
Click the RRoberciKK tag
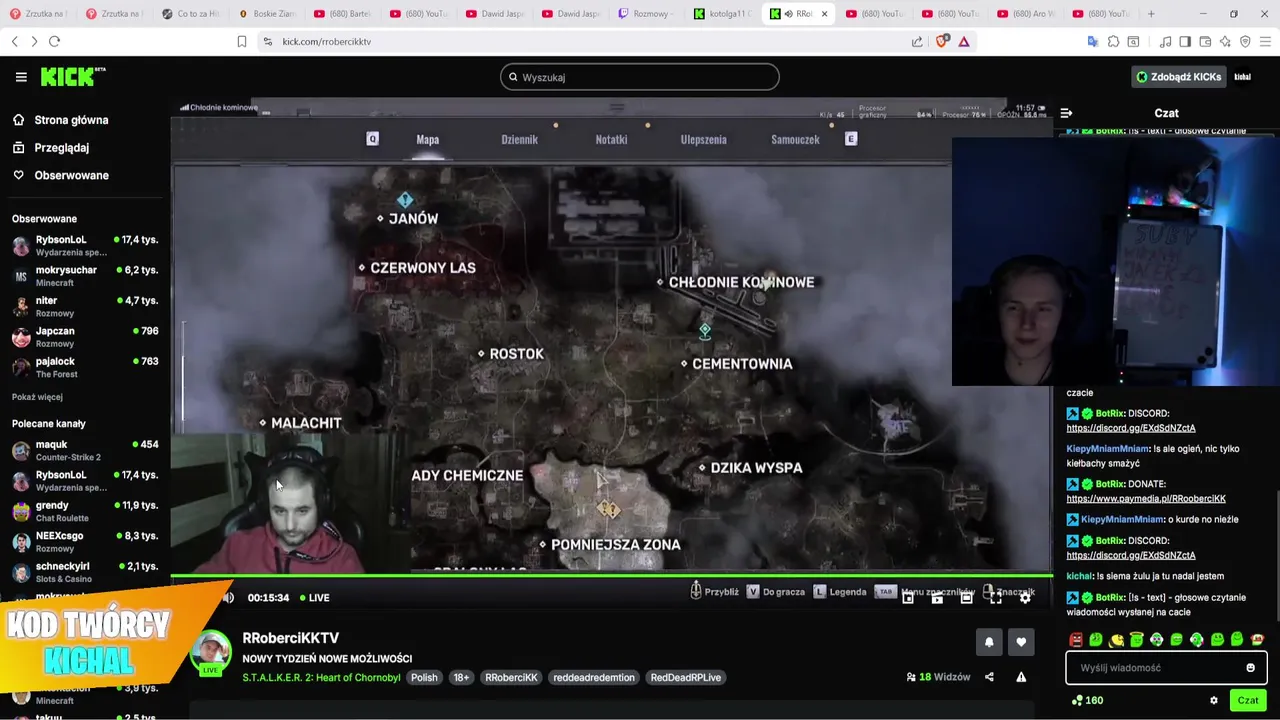tap(511, 678)
